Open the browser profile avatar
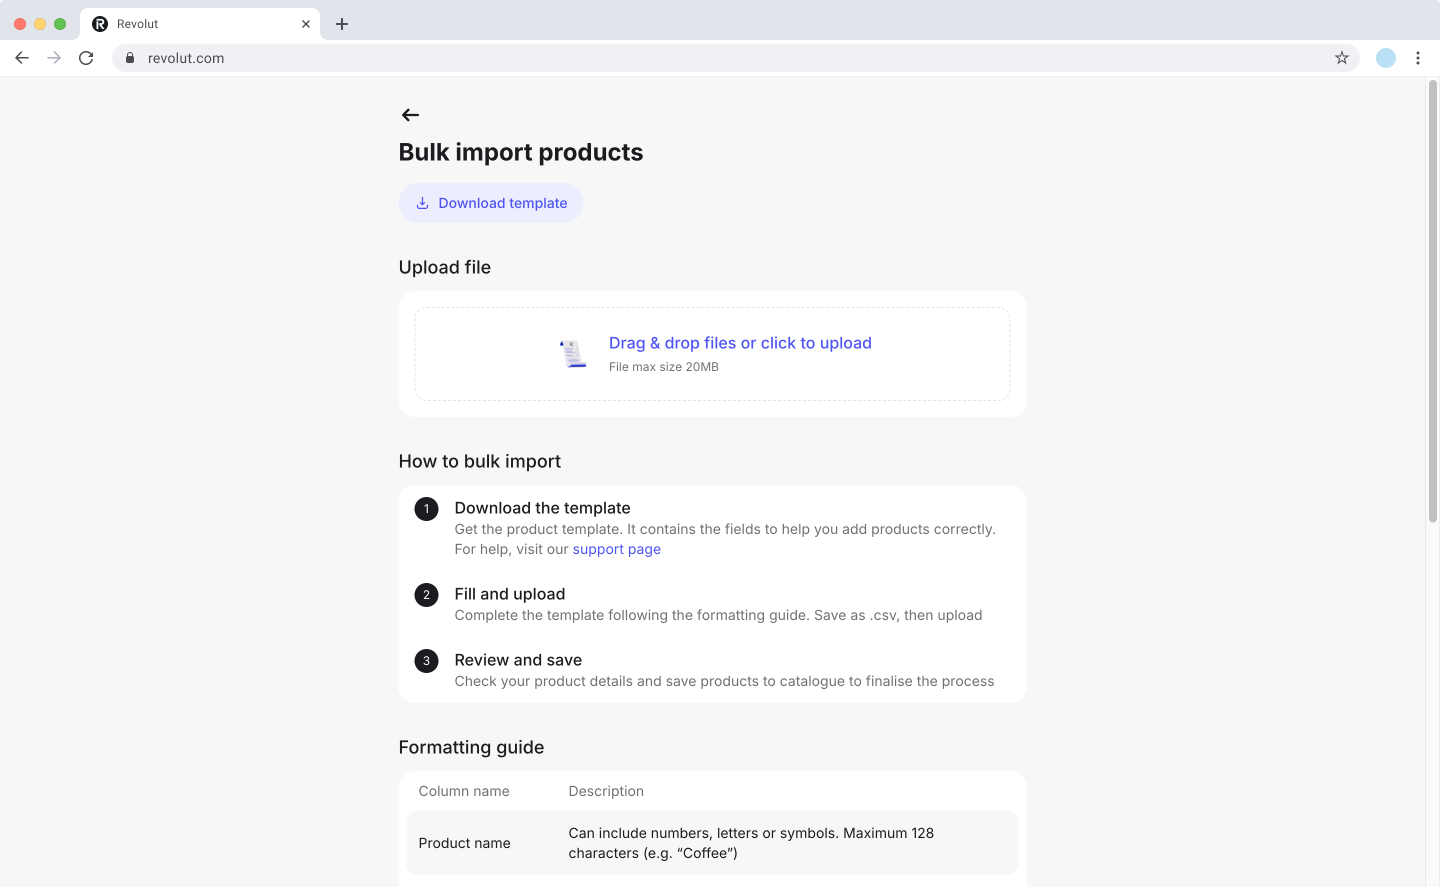Viewport: 1440px width, 887px height. 1386,58
